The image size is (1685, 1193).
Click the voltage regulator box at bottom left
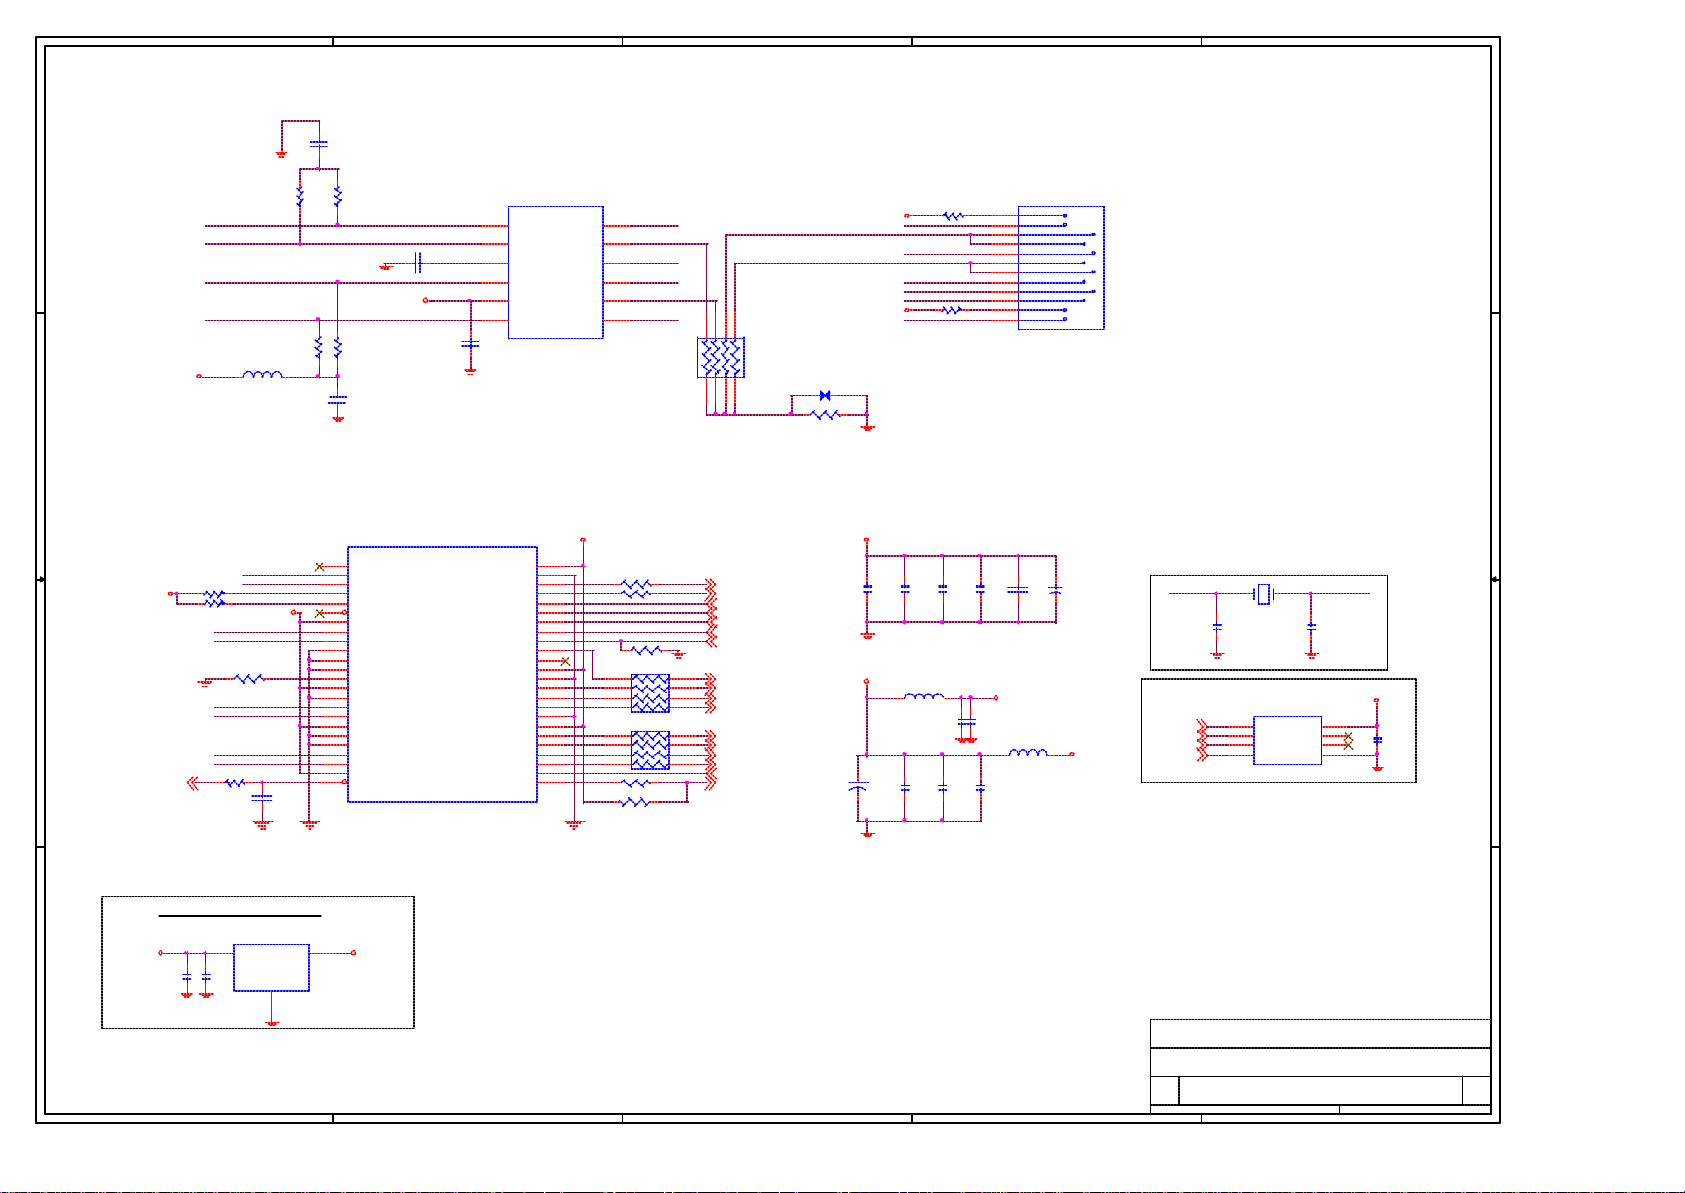(x=271, y=967)
